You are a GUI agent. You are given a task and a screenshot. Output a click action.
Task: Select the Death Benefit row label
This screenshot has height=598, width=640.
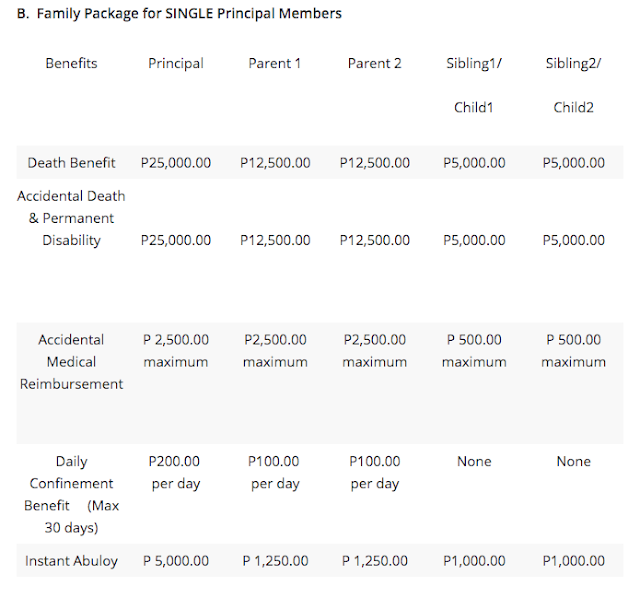click(71, 162)
